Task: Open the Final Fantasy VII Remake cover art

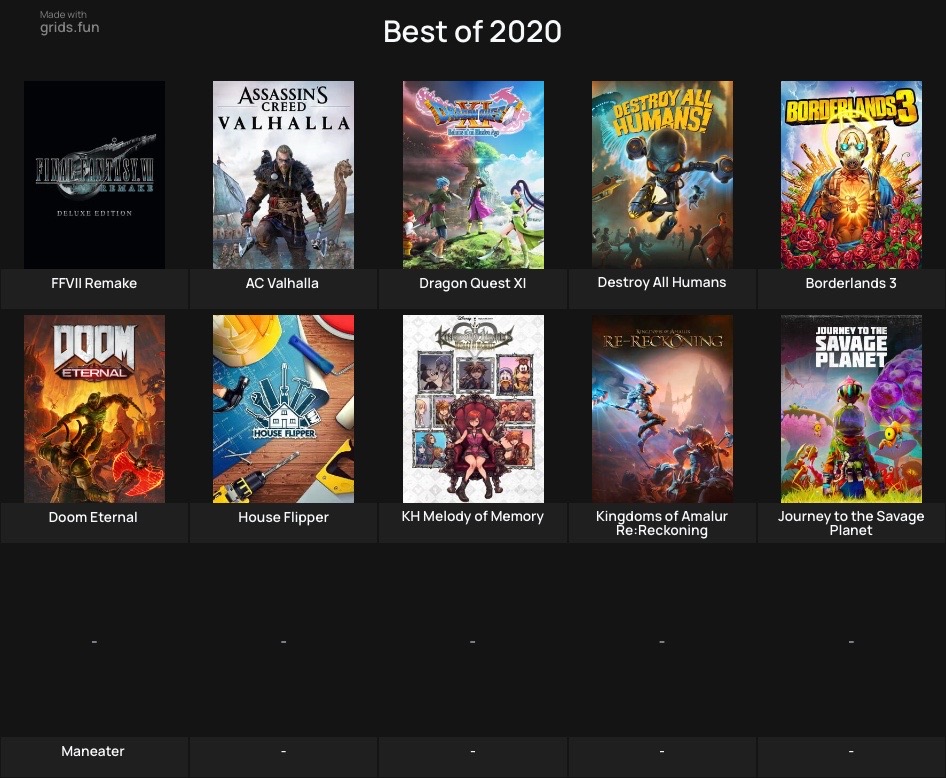Action: tap(94, 175)
